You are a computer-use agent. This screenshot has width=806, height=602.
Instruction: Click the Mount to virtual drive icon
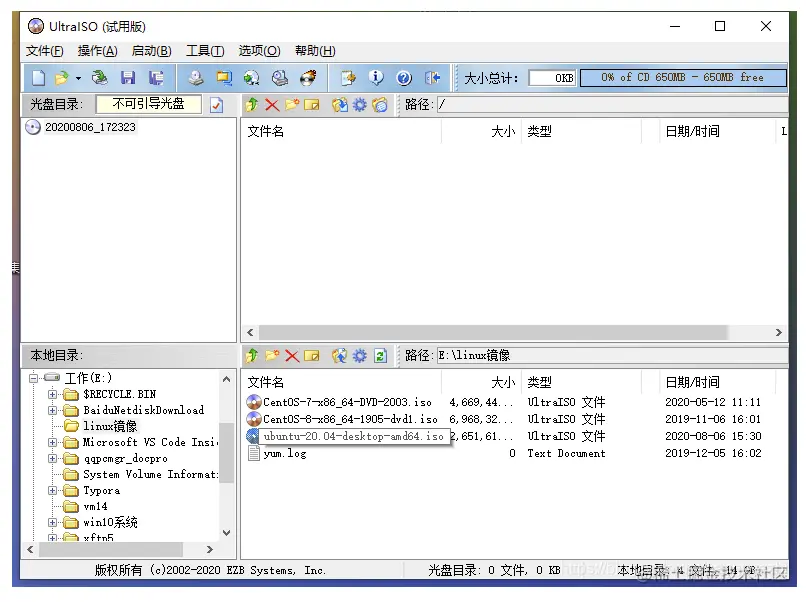(280, 78)
